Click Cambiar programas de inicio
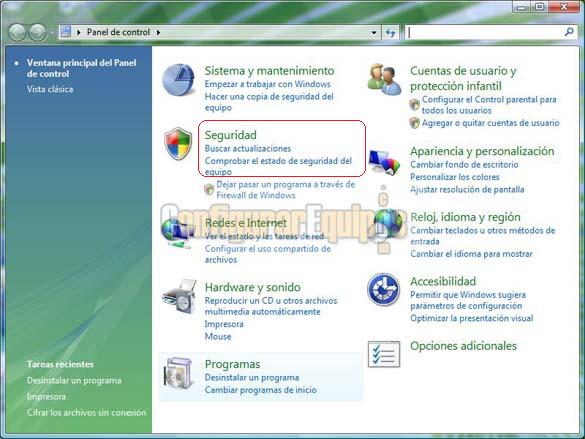The height and width of the screenshot is (439, 585). [260, 390]
